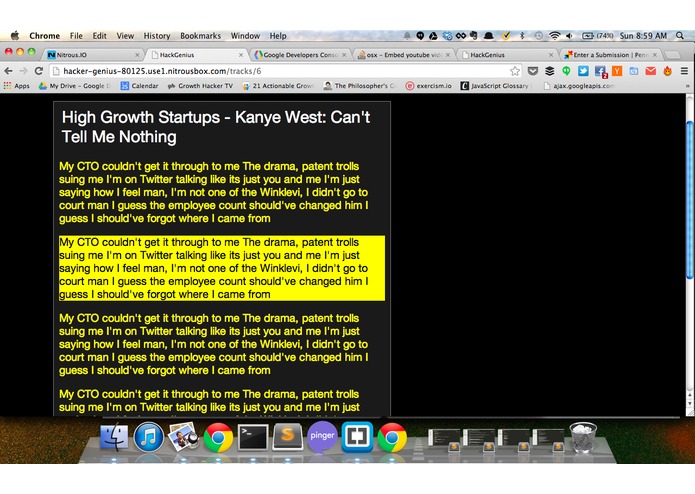695x494 pixels.
Task: Reload the page with the refresh icon
Action: pos(39,71)
